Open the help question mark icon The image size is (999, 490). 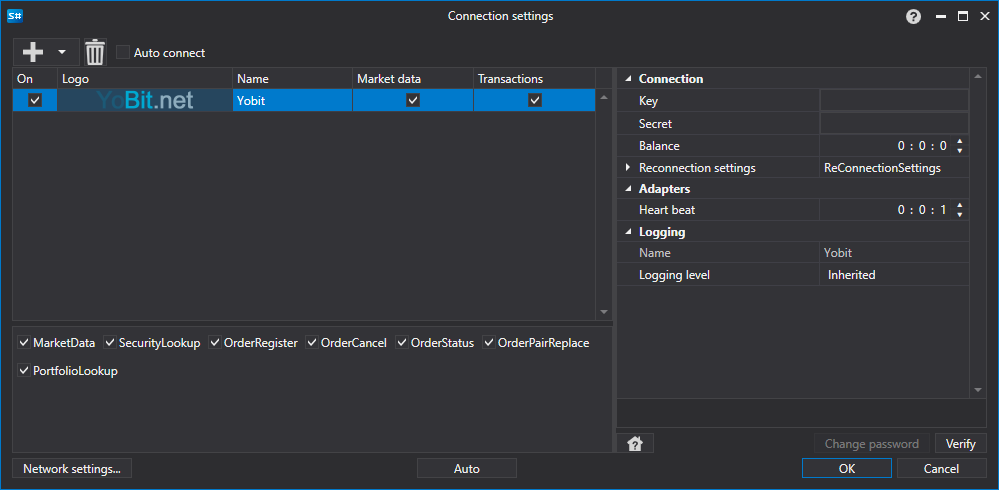(914, 17)
